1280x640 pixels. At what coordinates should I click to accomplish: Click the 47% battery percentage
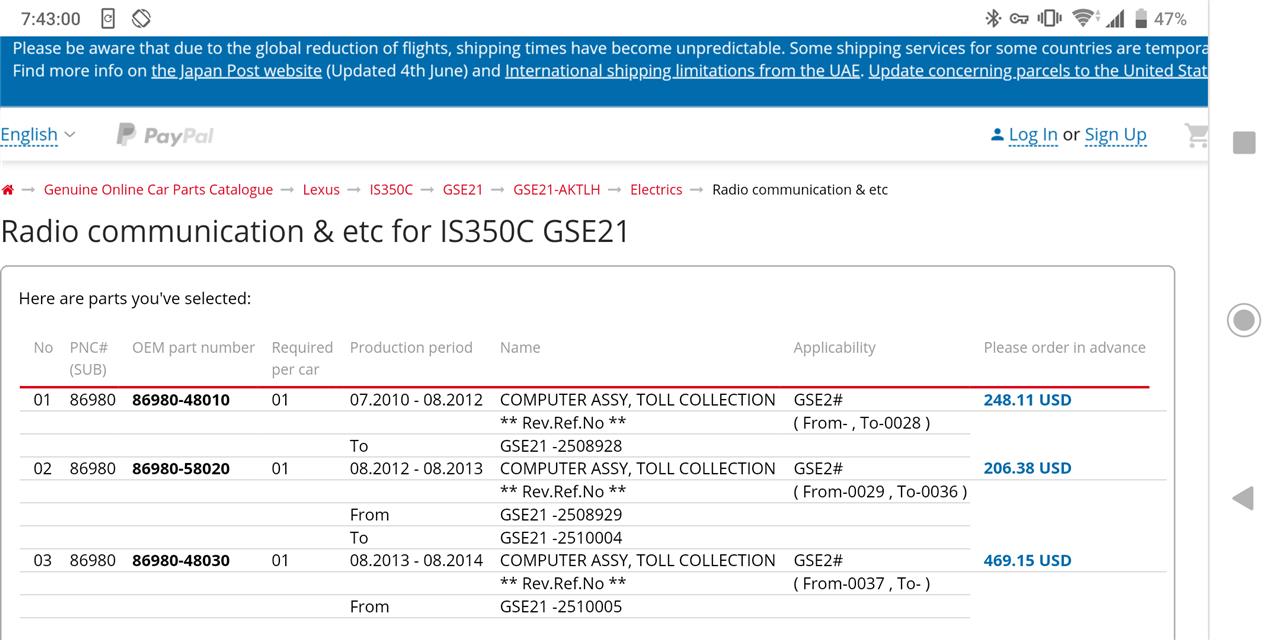(1170, 19)
